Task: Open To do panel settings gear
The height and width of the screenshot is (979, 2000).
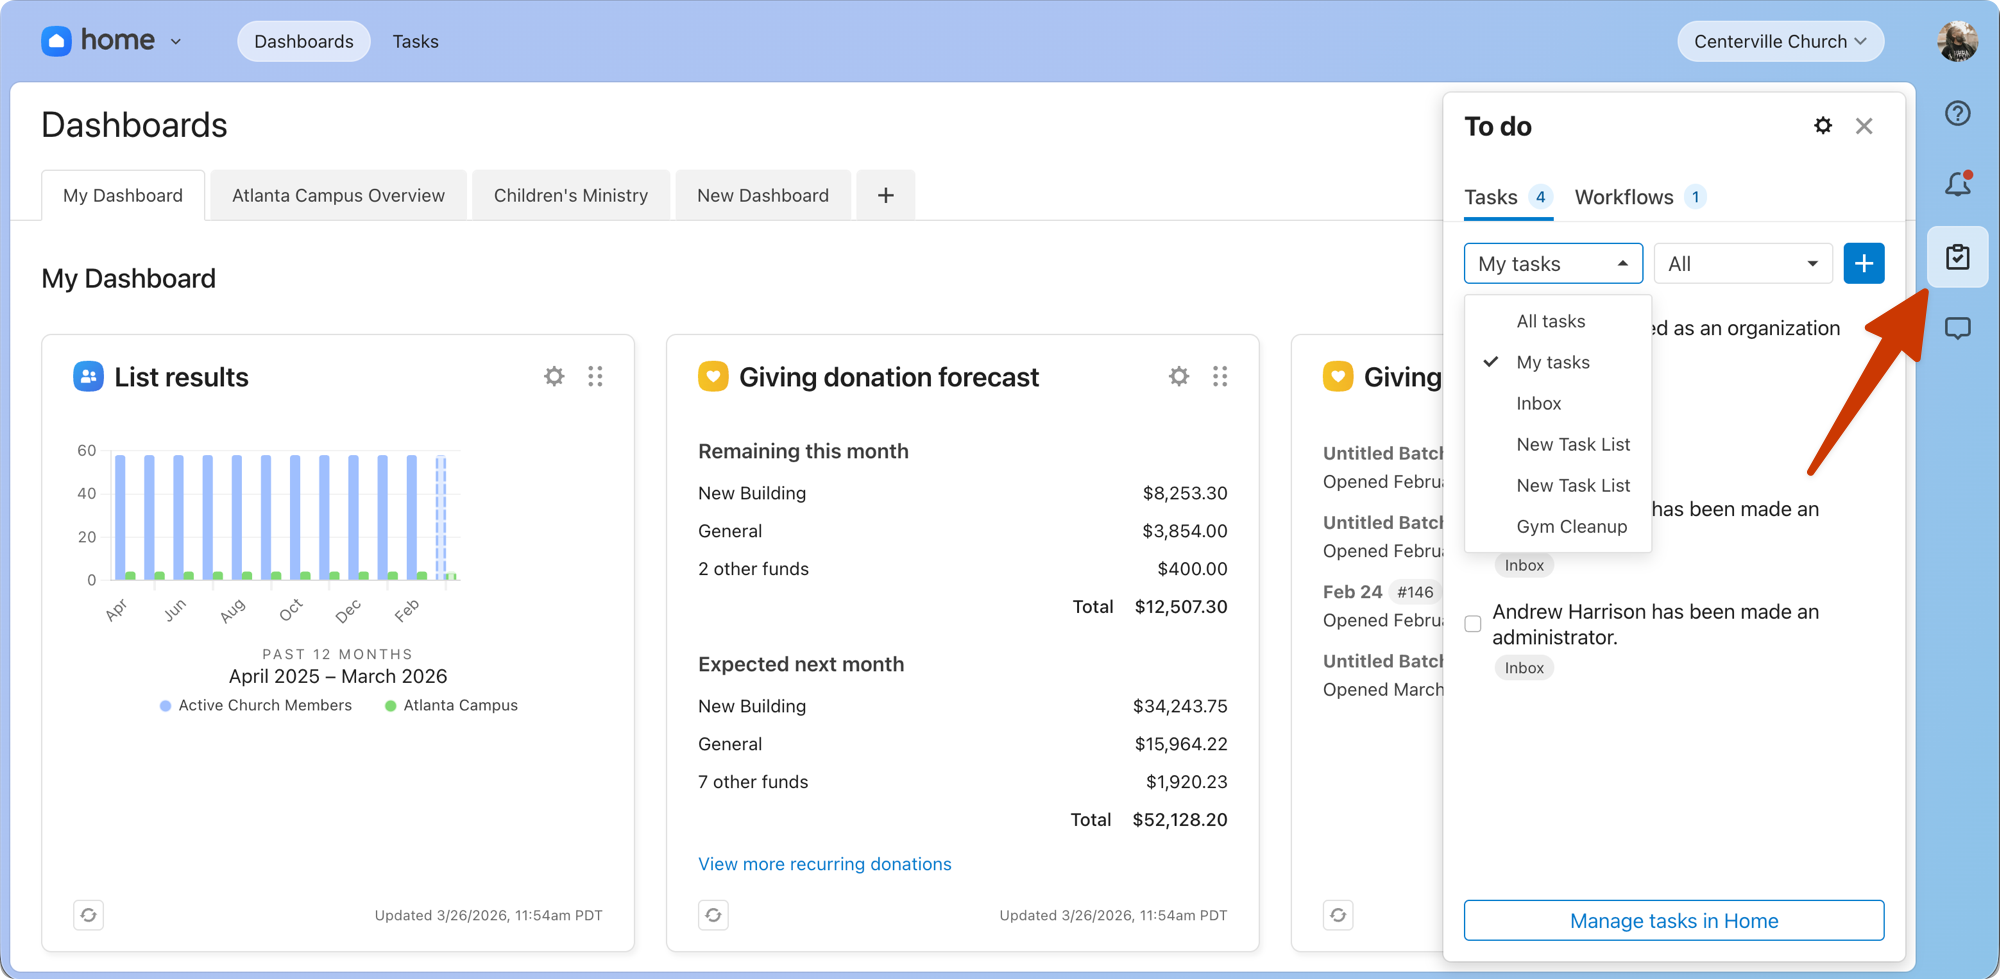Action: [x=1823, y=126]
